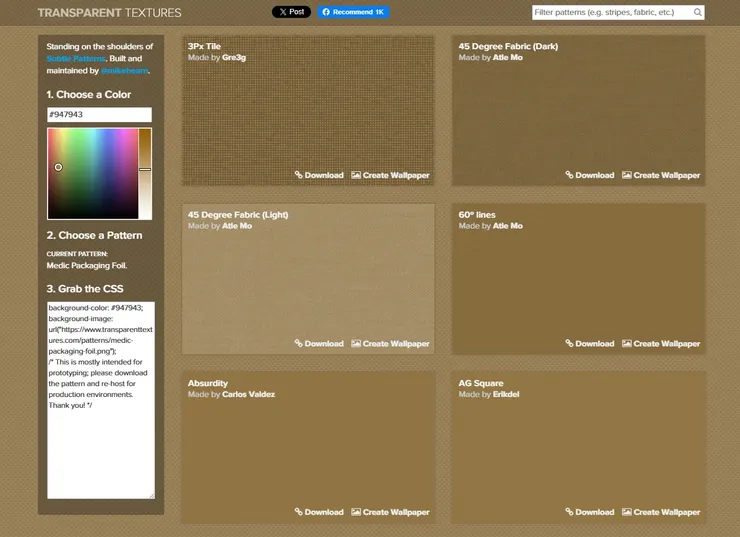Select the Absurdity pattern card
This screenshot has height=537, width=740.
(x=308, y=447)
